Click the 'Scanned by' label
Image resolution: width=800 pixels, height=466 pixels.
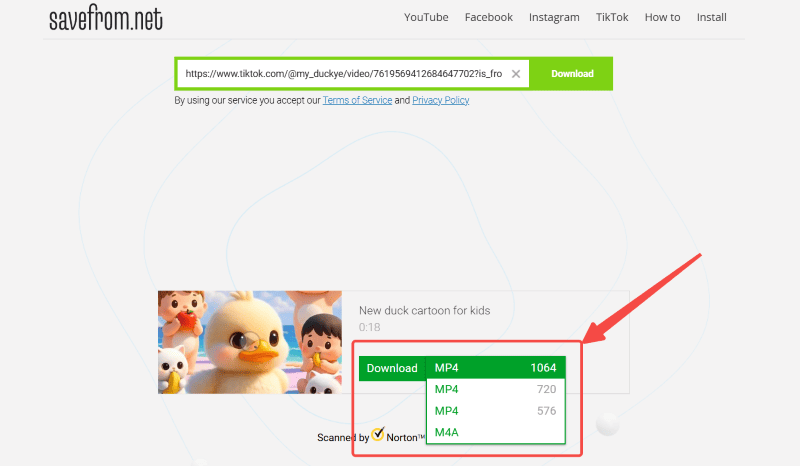click(x=343, y=437)
